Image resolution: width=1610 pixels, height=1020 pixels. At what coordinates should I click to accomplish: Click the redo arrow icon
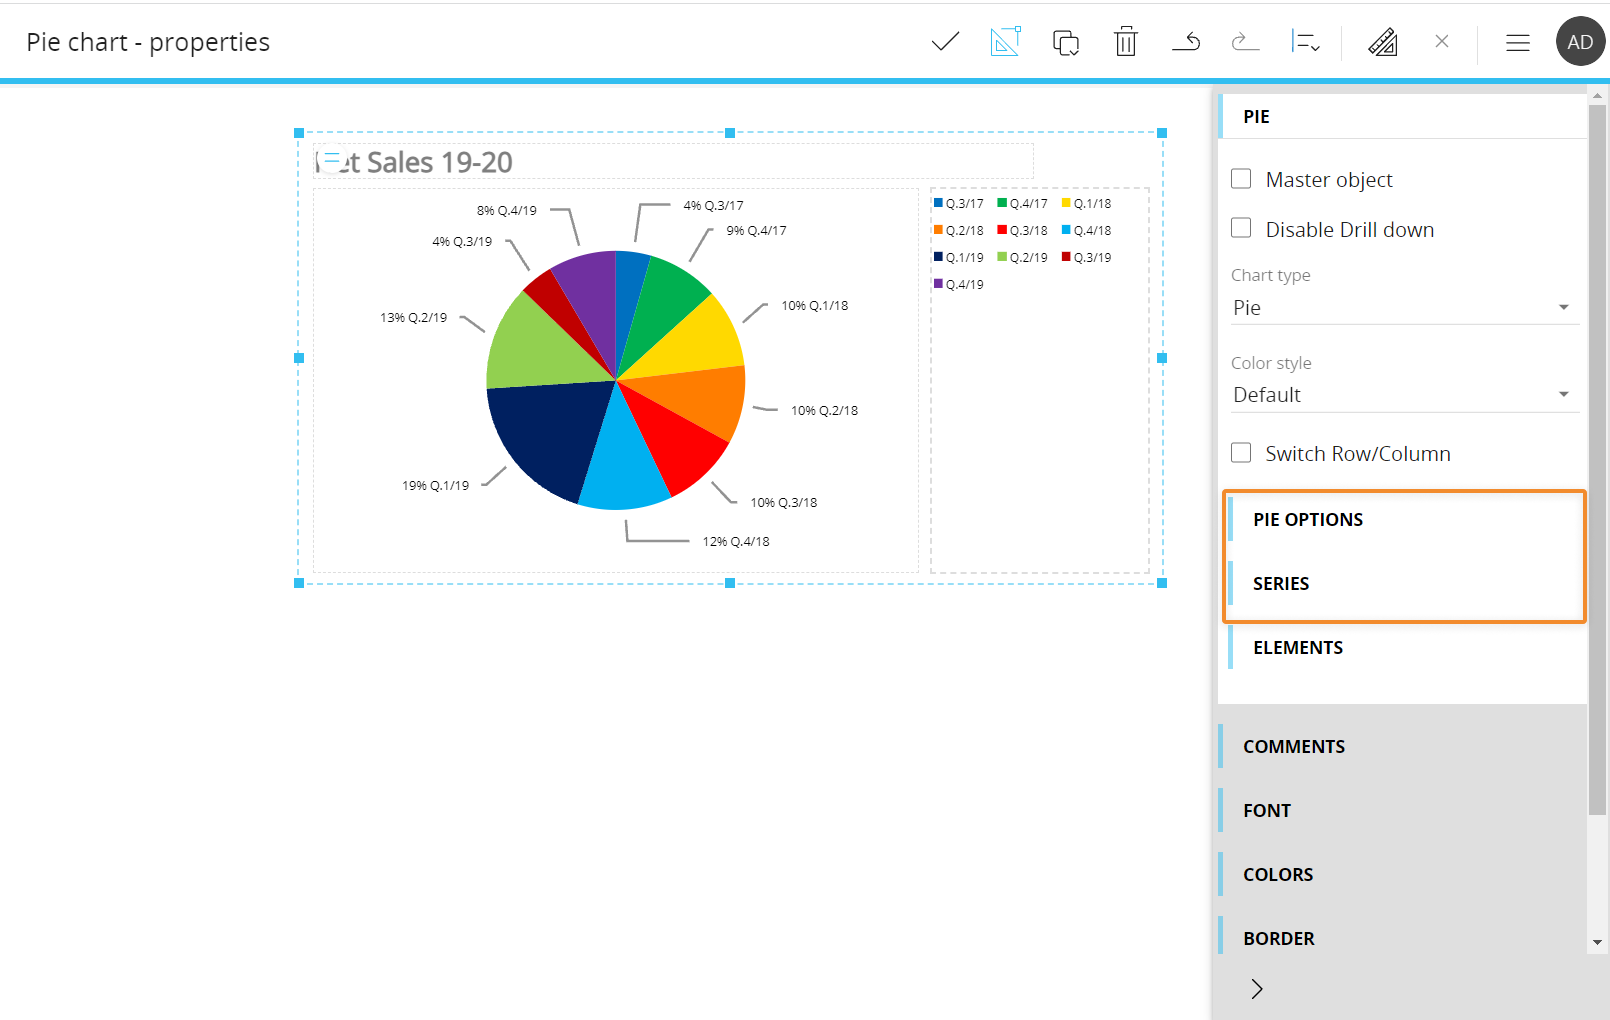pyautogui.click(x=1245, y=42)
